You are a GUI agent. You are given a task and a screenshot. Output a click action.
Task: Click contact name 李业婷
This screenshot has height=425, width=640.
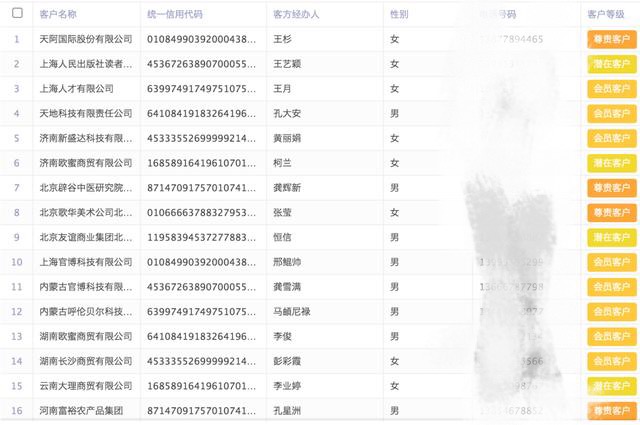pyautogui.click(x=287, y=386)
